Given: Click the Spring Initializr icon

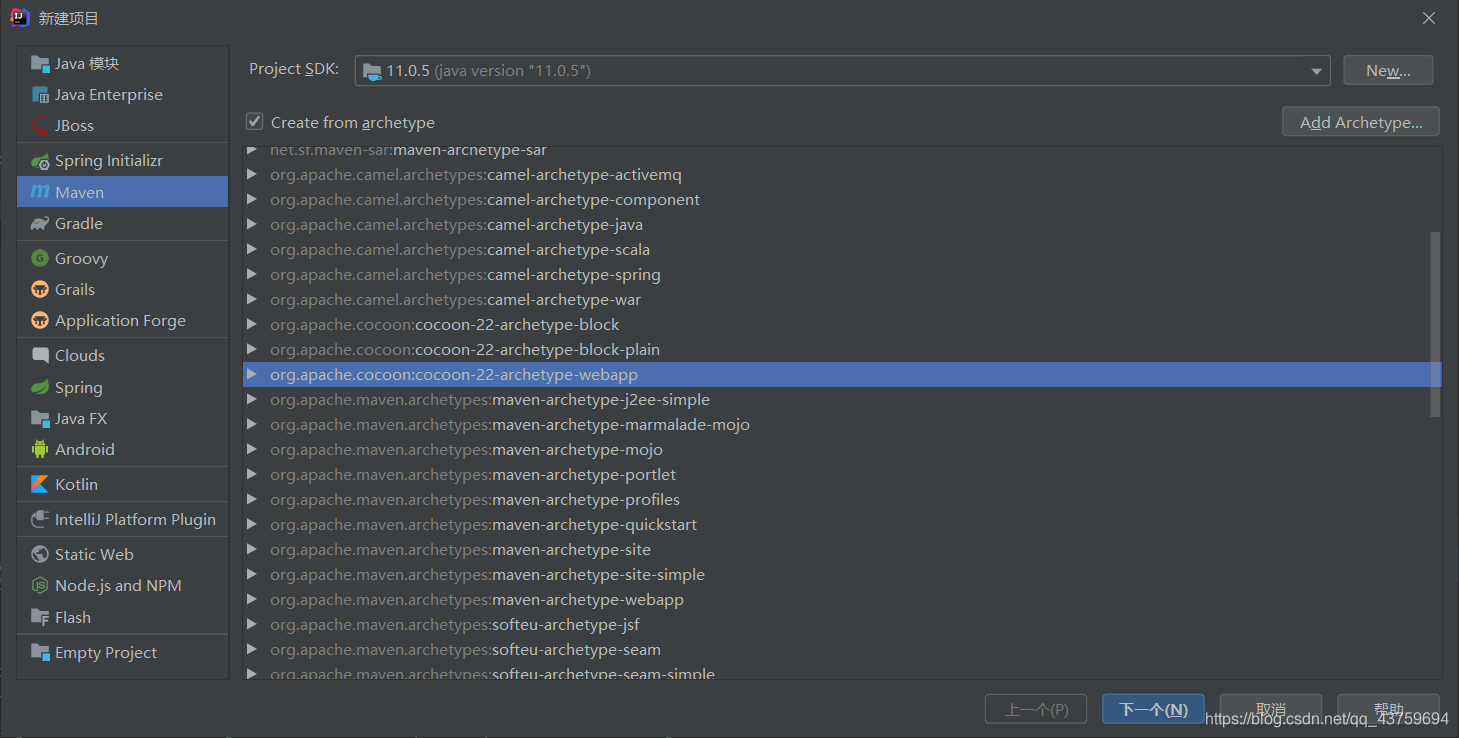Looking at the screenshot, I should [40, 161].
